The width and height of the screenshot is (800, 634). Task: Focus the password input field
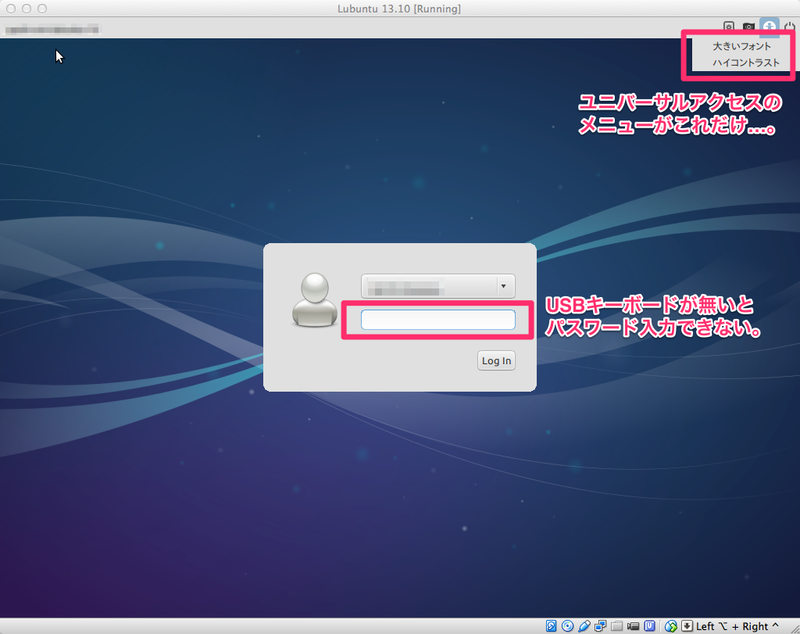tap(438, 320)
